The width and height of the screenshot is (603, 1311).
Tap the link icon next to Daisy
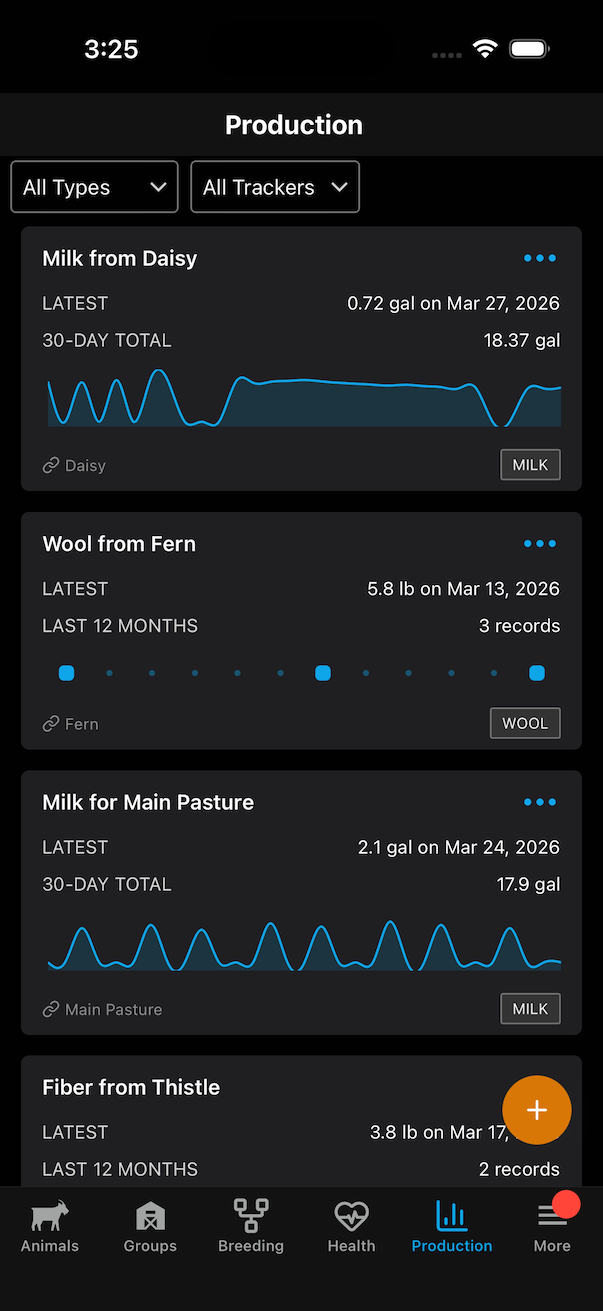pyautogui.click(x=49, y=464)
